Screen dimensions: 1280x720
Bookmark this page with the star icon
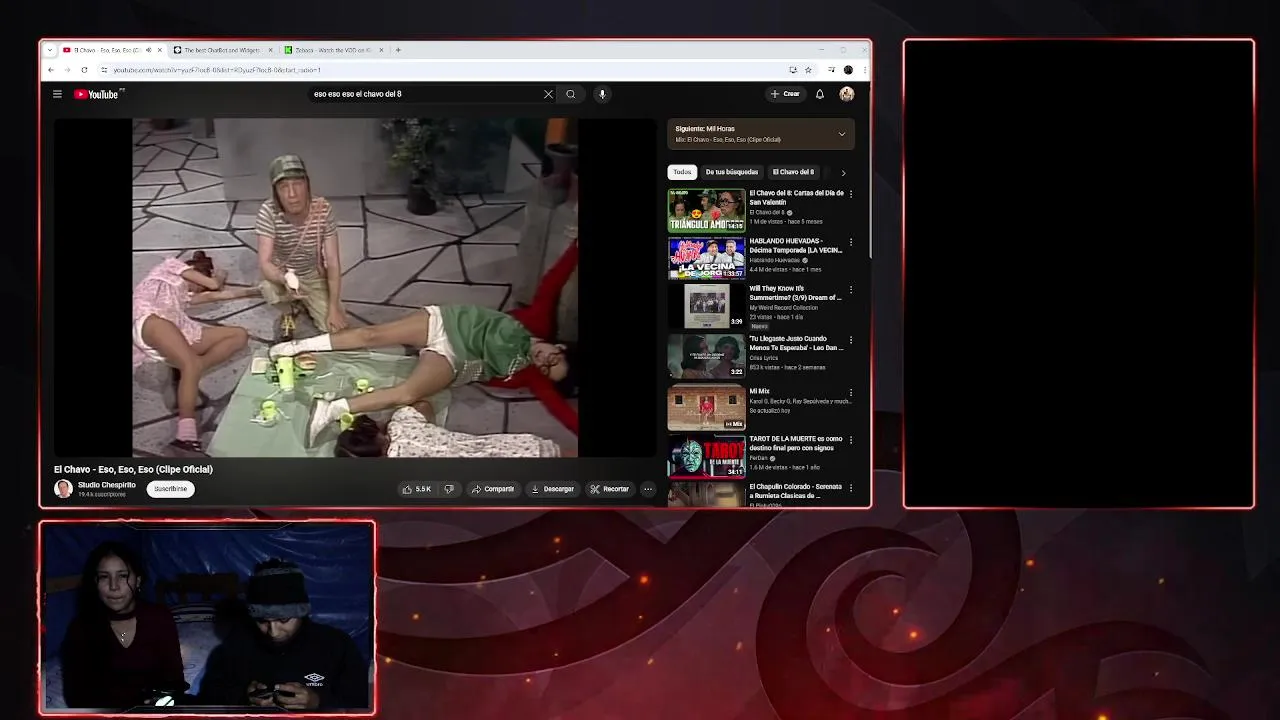click(x=808, y=70)
